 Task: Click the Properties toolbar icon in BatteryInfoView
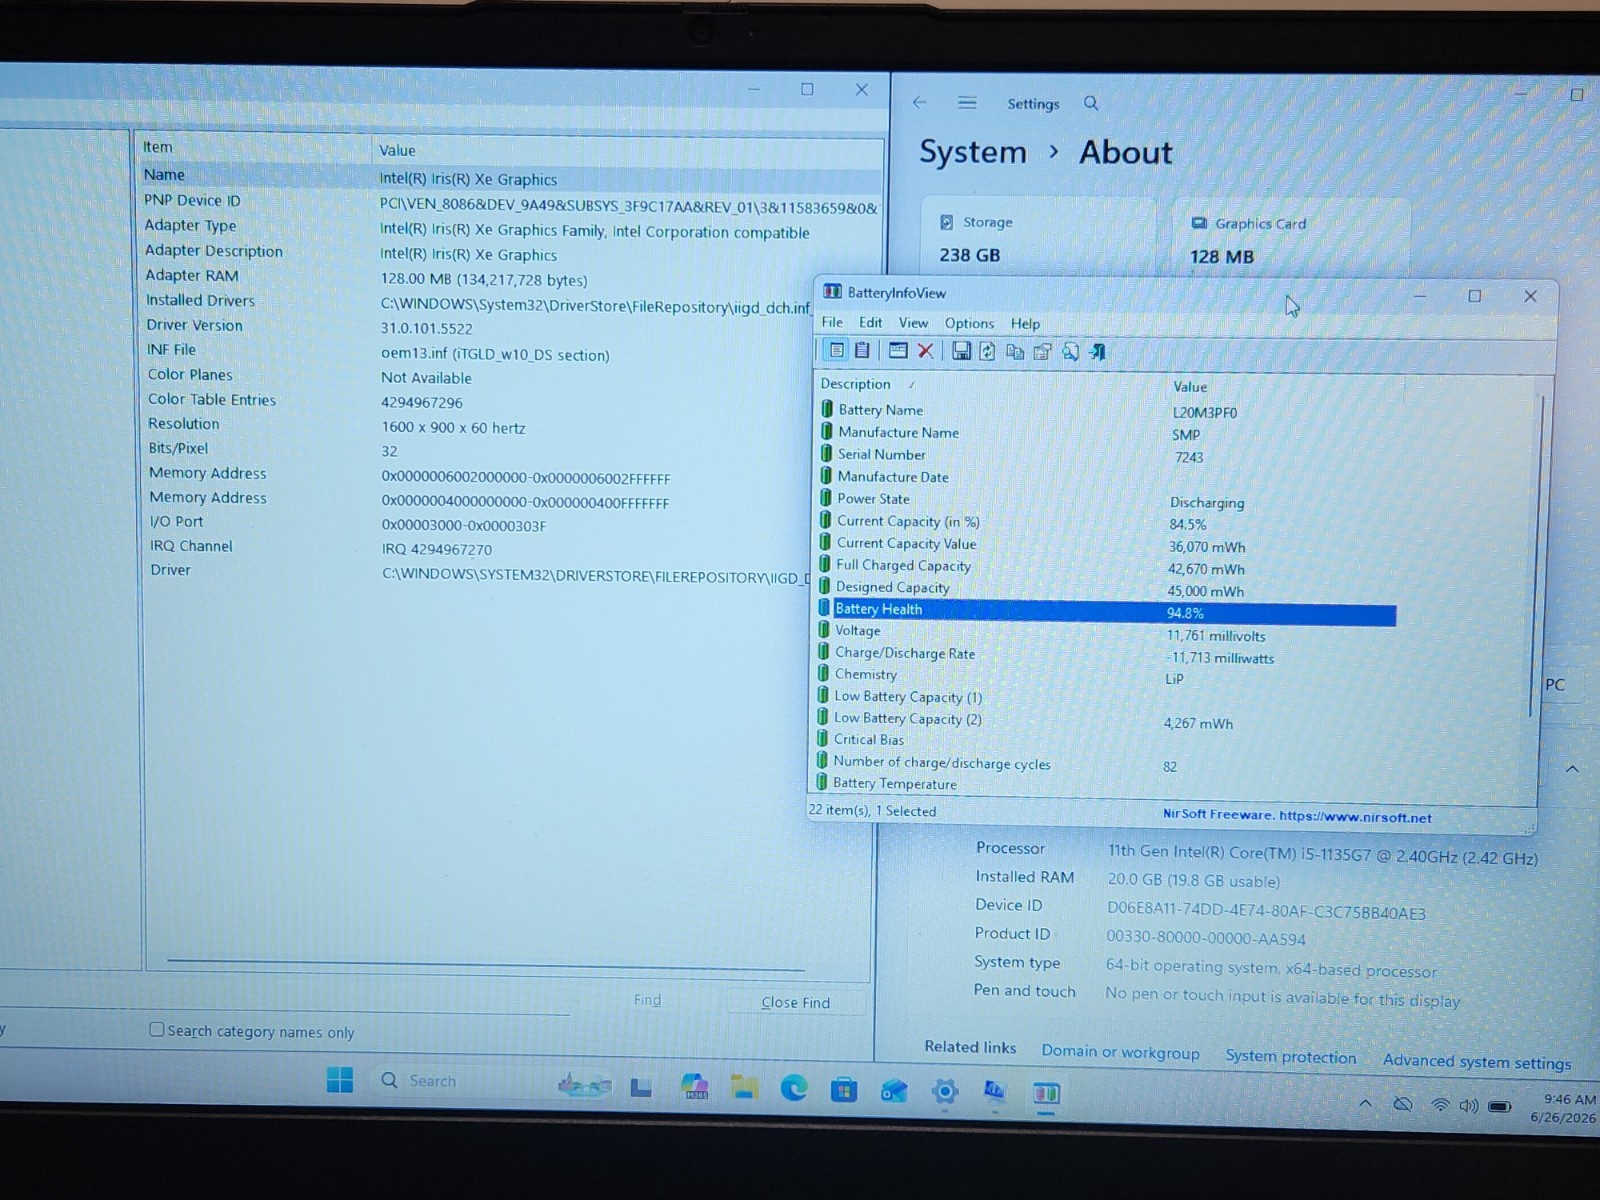tap(1043, 352)
